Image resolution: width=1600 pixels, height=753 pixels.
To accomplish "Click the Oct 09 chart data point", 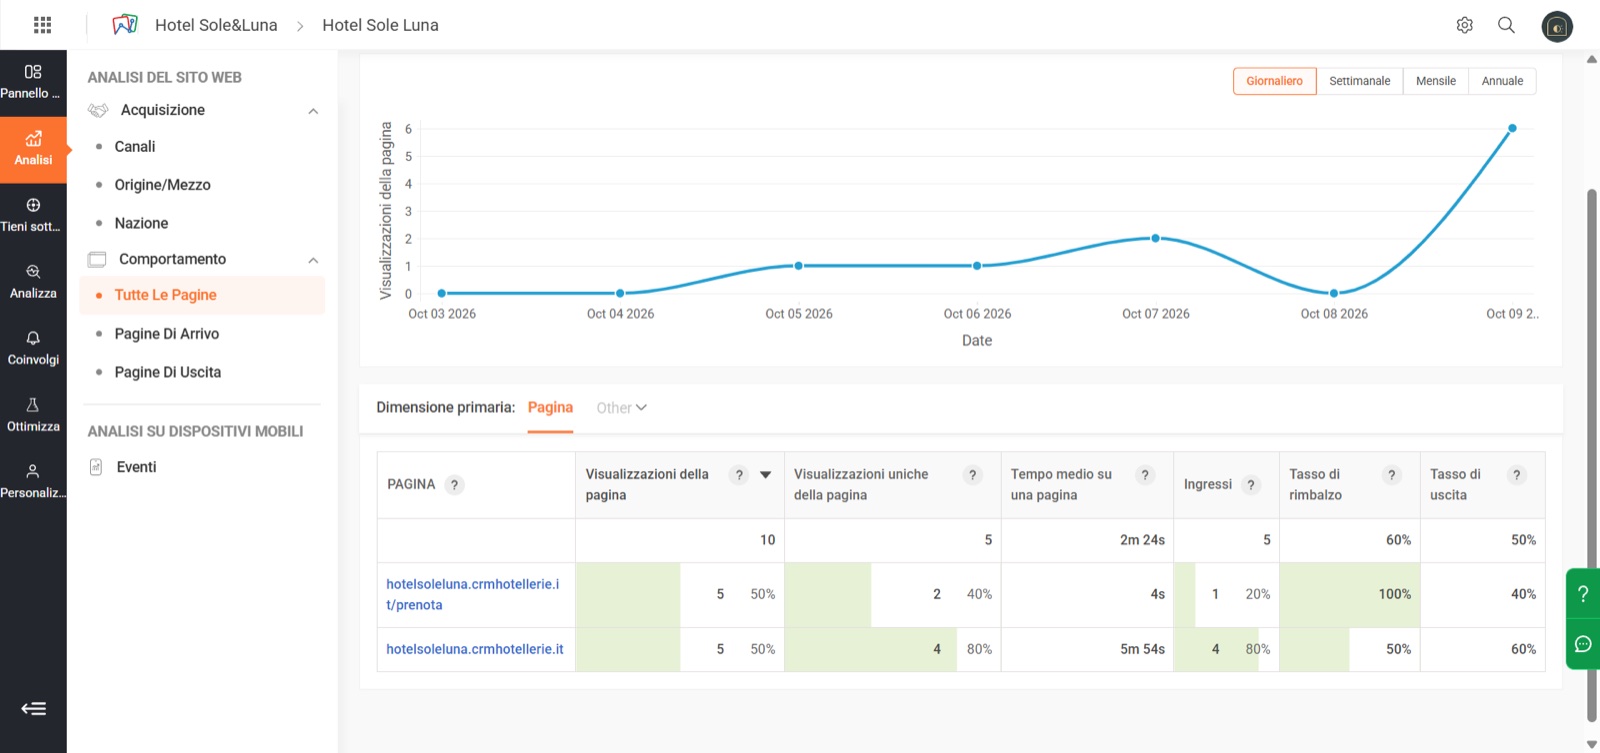I will coord(1512,128).
